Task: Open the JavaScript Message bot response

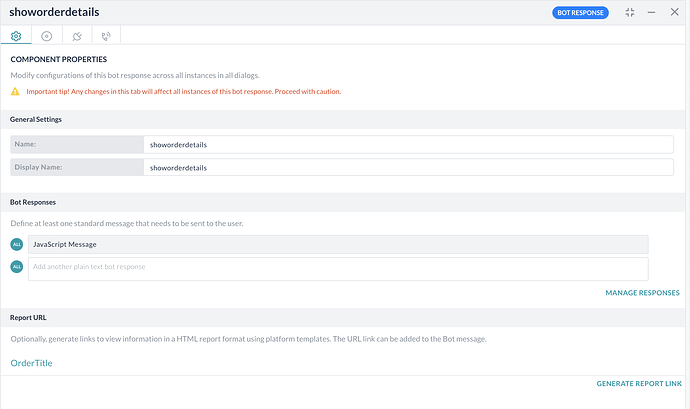Action: pos(338,244)
